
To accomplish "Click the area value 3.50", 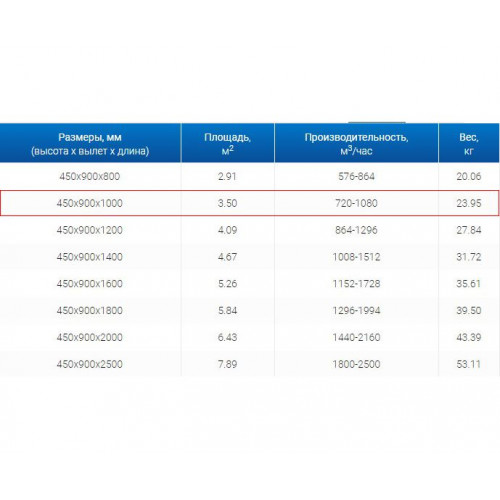I will pyautogui.click(x=227, y=203).
